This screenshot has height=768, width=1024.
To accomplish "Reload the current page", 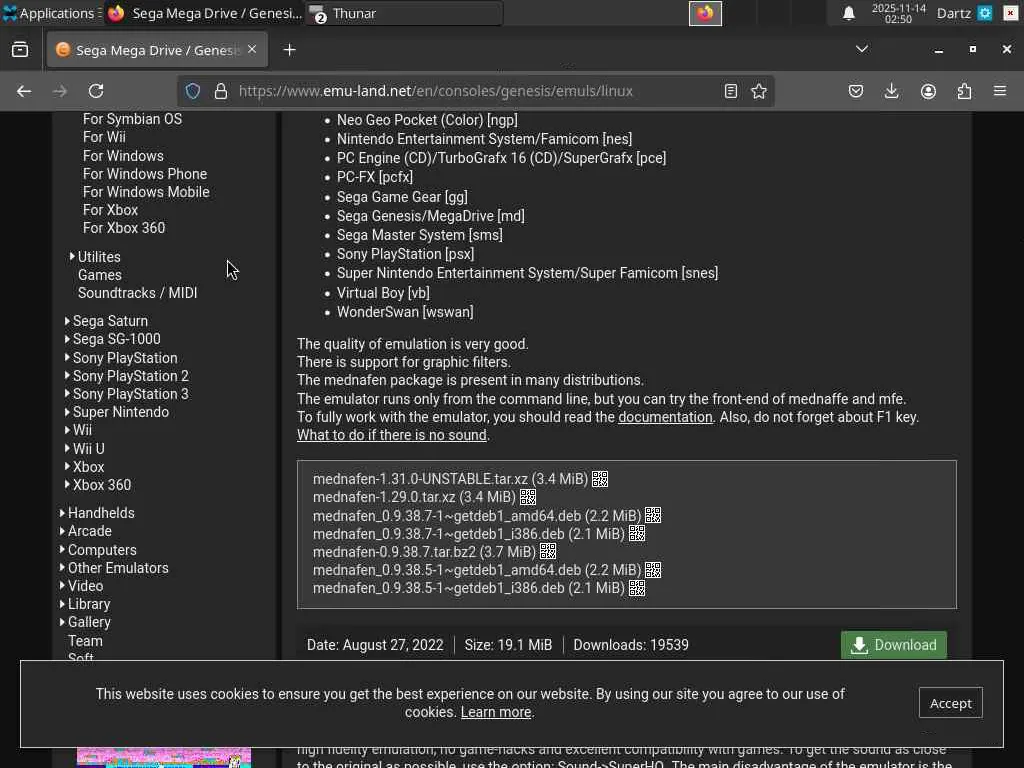I will pos(96,91).
